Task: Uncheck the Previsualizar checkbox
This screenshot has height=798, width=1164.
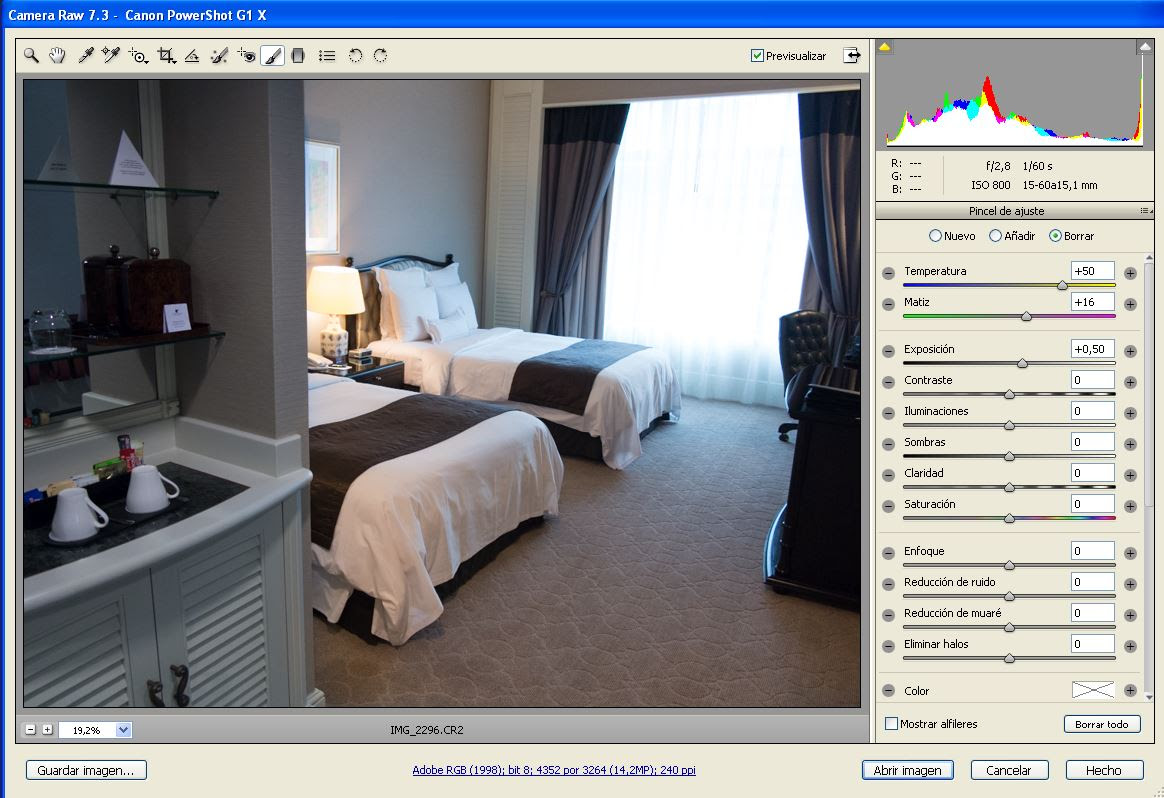Action: point(757,56)
